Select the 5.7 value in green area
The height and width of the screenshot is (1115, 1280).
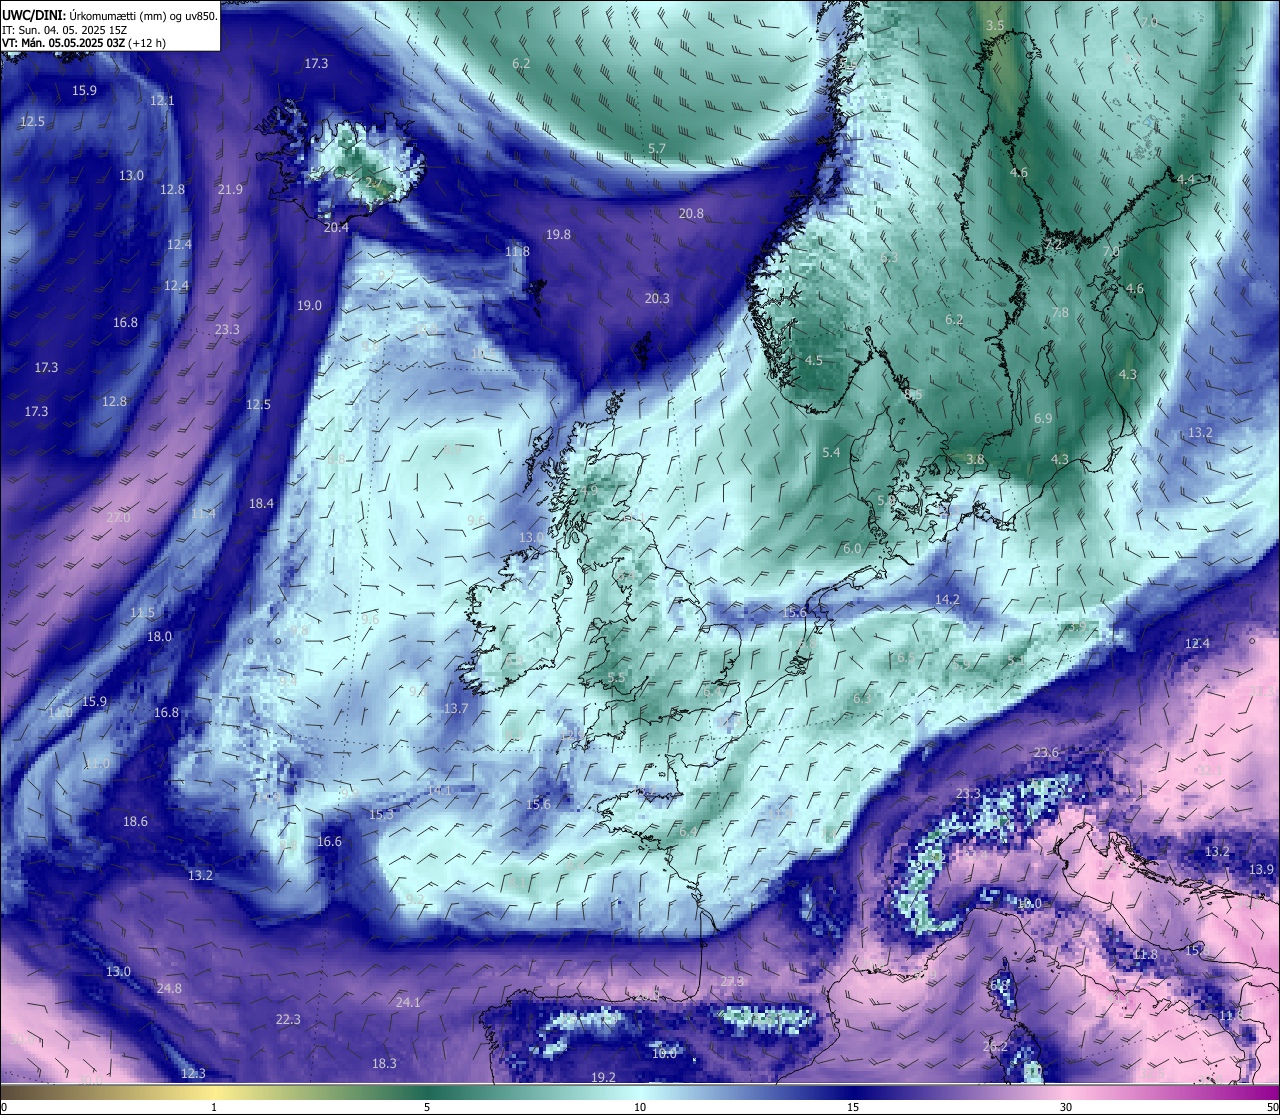pyautogui.click(x=656, y=149)
